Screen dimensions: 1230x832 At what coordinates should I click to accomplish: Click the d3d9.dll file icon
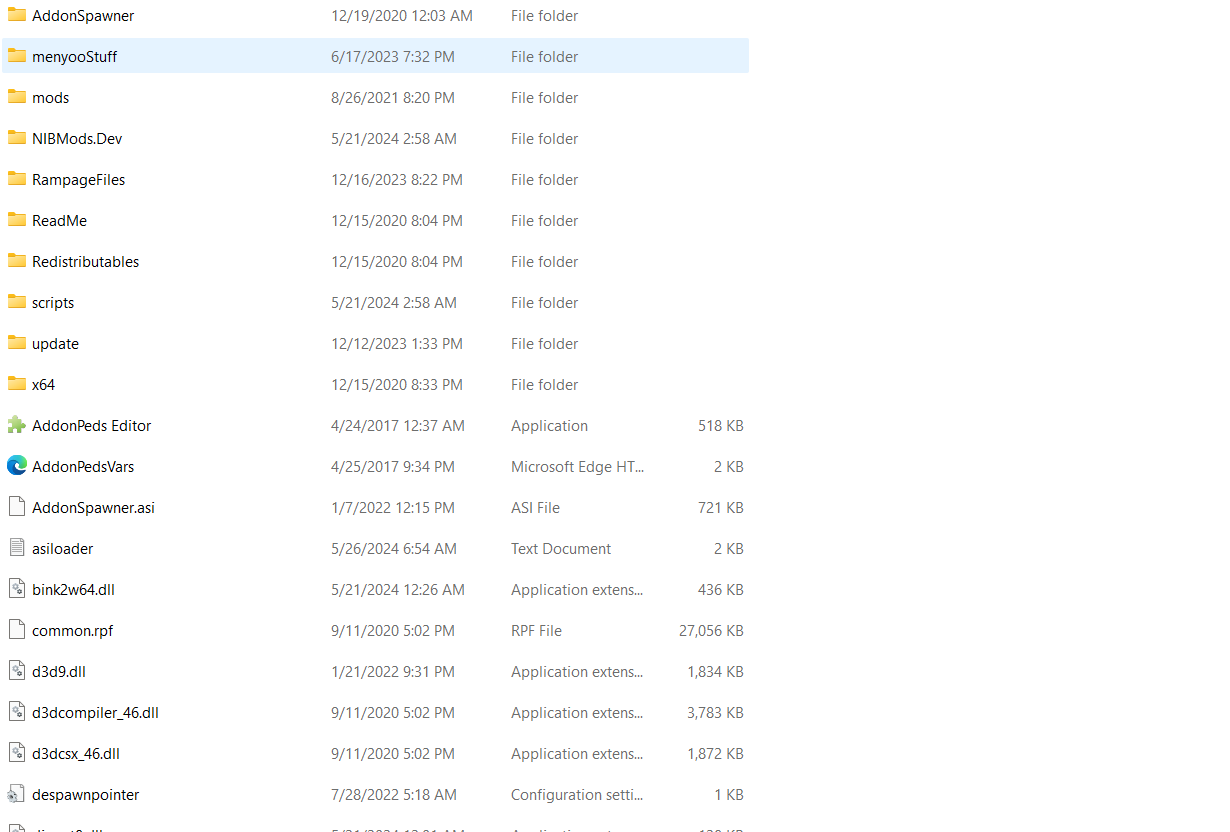16,671
